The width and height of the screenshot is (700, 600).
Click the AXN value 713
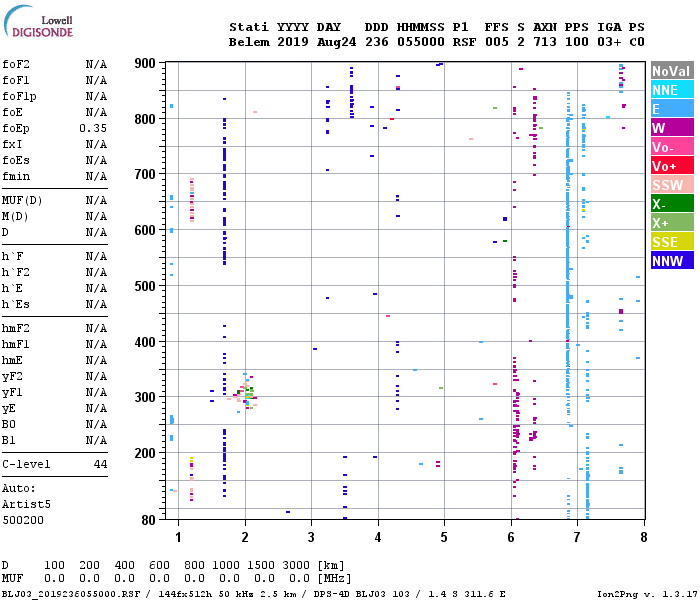(x=545, y=42)
